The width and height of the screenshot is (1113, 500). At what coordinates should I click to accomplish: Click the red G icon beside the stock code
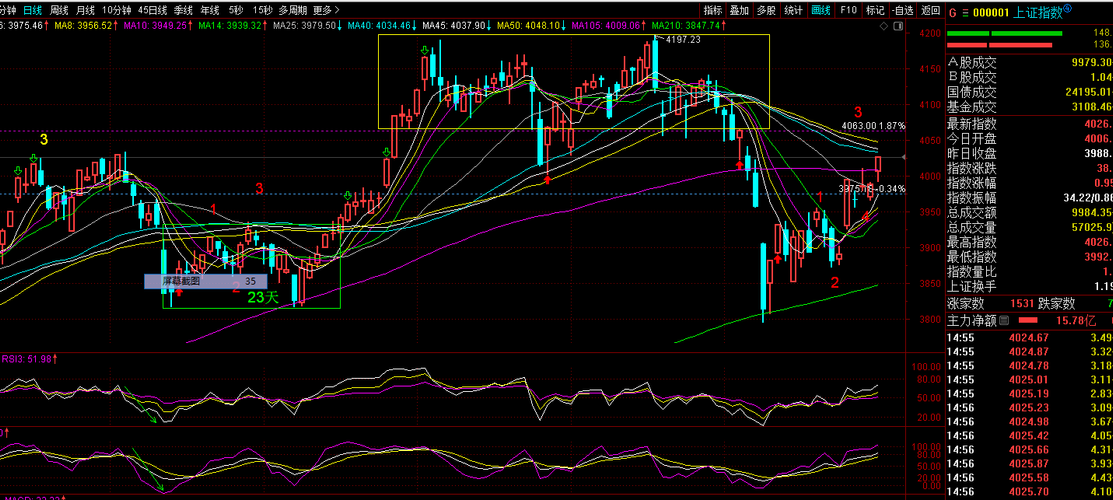[x=953, y=11]
